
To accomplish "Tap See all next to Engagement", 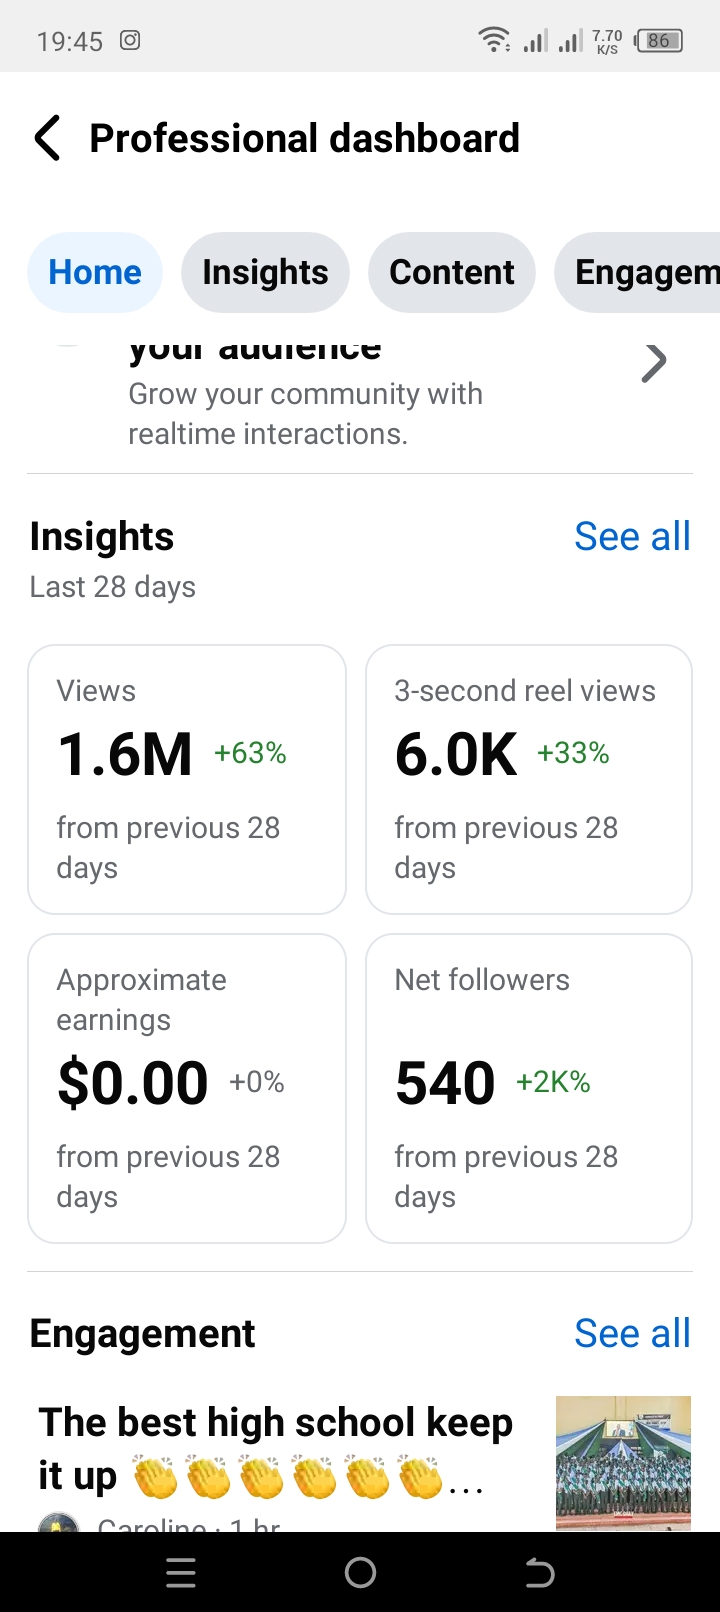I will [632, 1334].
